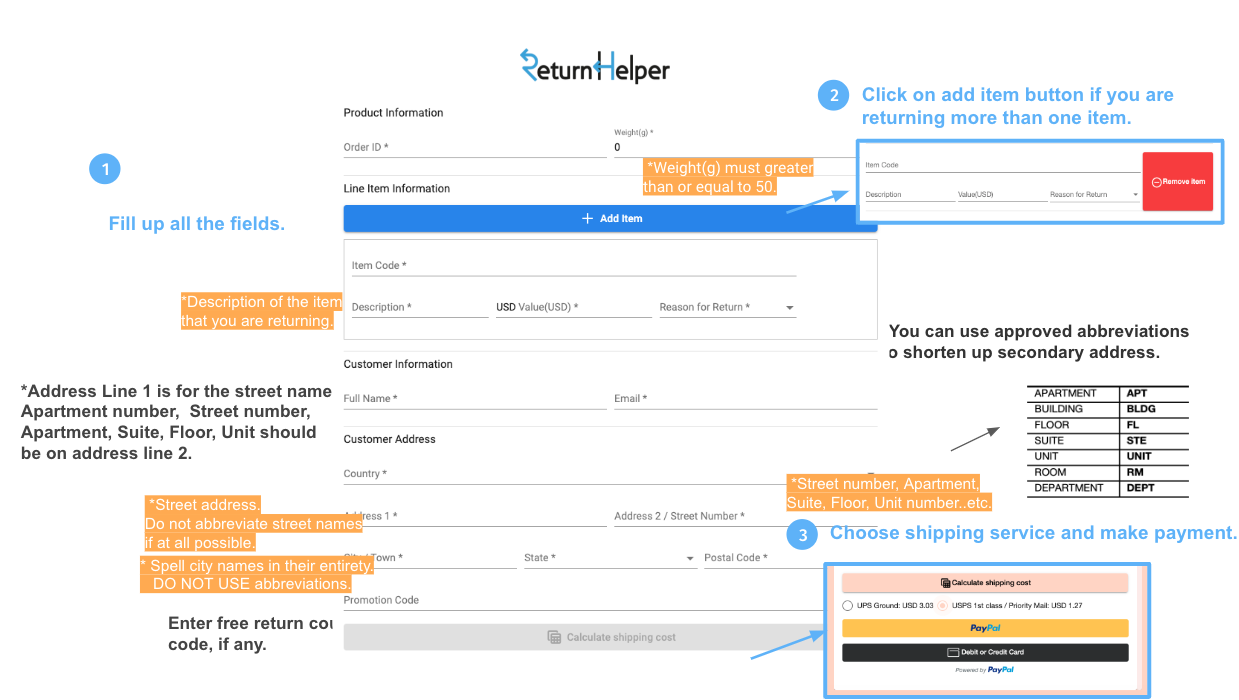Click calculator icon on grey Calculate shipping button
The image size is (1239, 700).
coord(554,637)
